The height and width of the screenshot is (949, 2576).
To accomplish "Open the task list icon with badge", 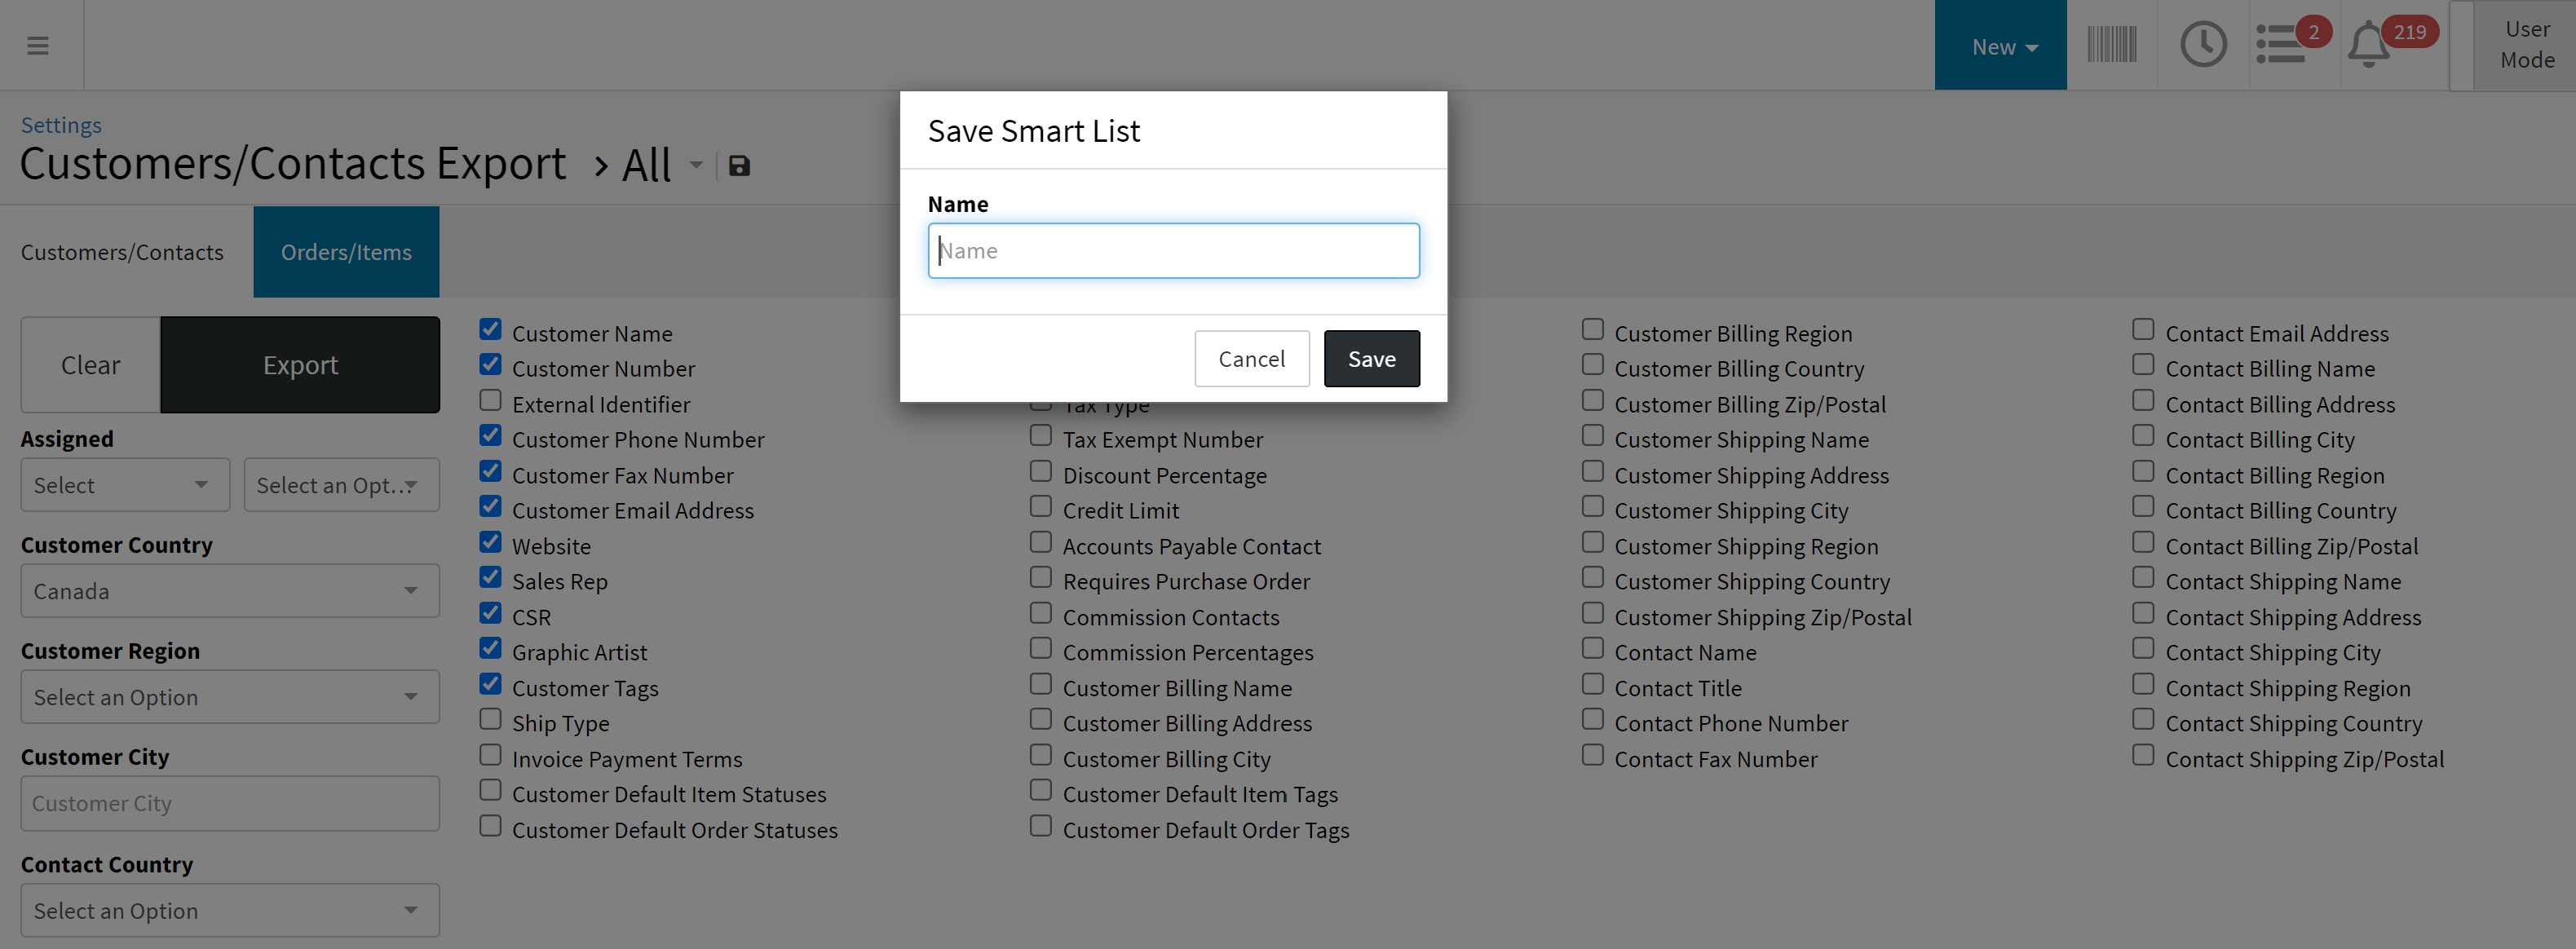I will 2281,46.
